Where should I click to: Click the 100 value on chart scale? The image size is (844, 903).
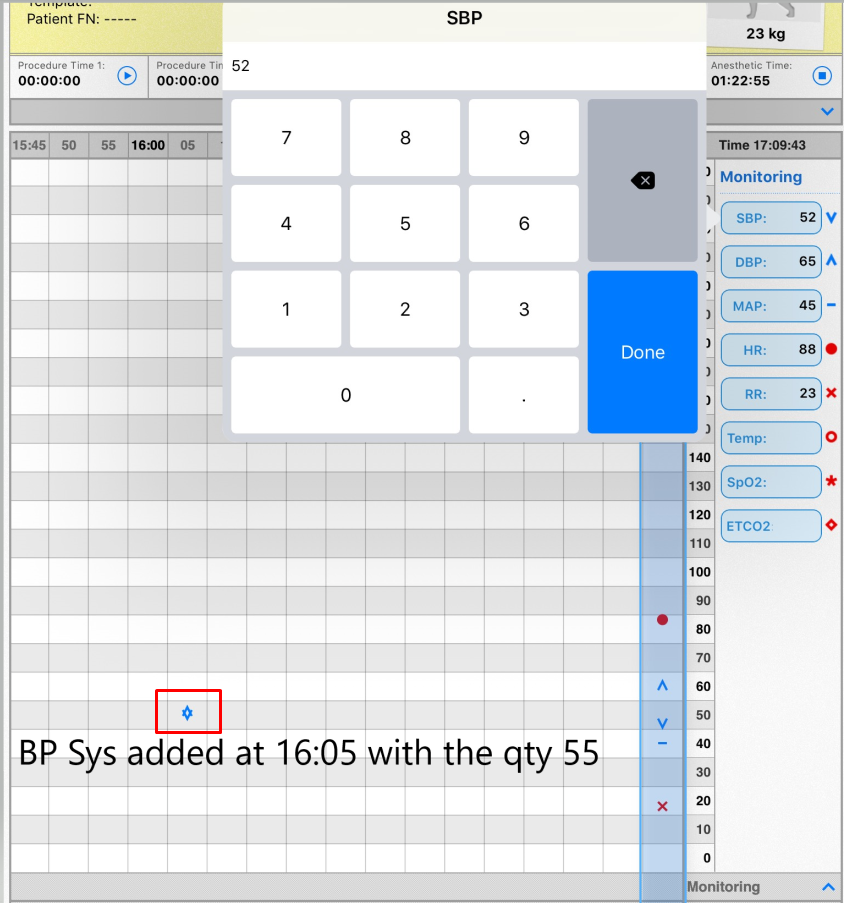[x=699, y=572]
